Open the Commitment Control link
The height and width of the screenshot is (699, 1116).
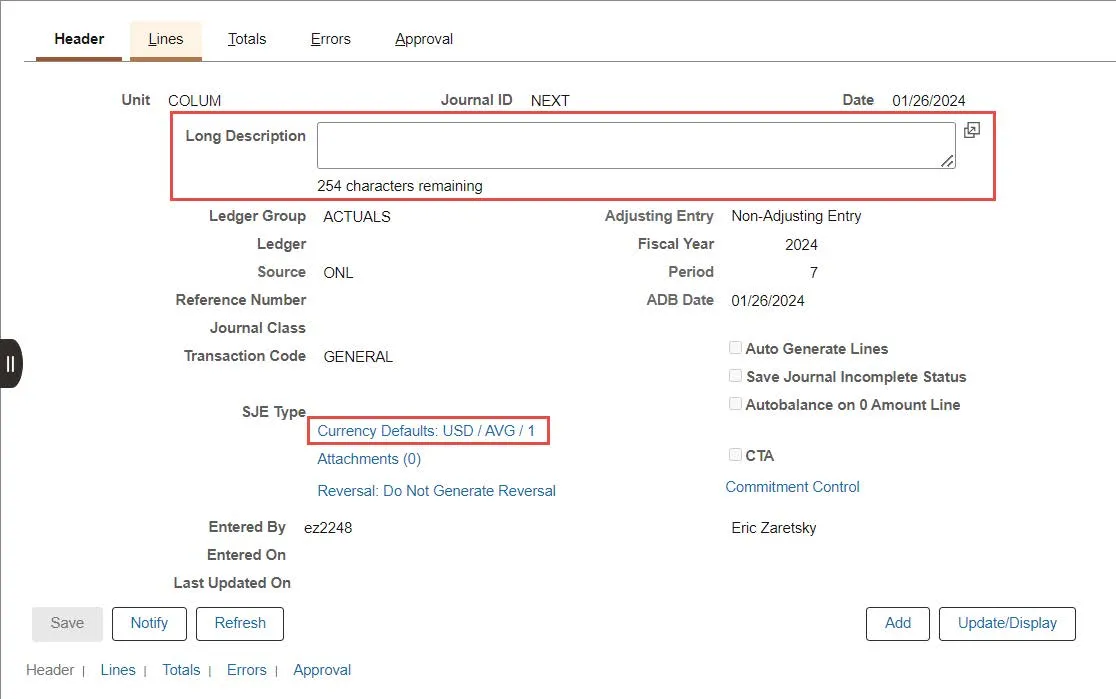point(792,487)
